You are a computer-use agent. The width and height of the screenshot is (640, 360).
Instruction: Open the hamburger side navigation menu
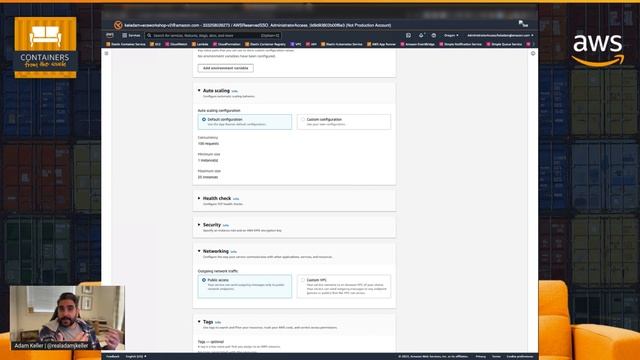click(107, 53)
